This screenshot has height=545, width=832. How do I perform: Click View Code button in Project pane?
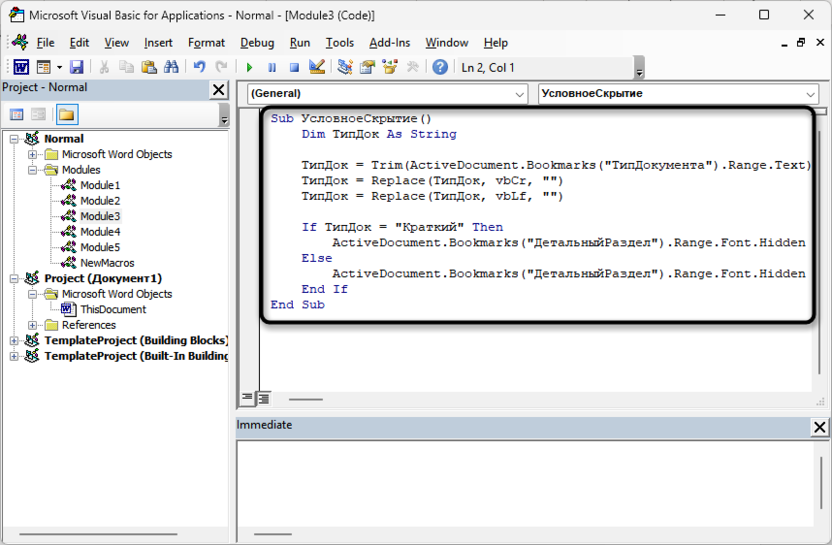pos(17,115)
